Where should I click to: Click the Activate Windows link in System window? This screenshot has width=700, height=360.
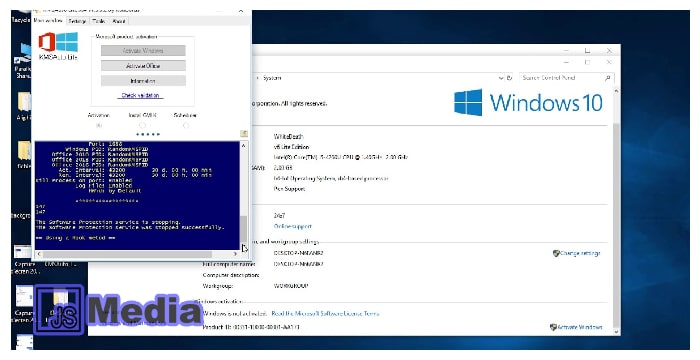pos(579,327)
